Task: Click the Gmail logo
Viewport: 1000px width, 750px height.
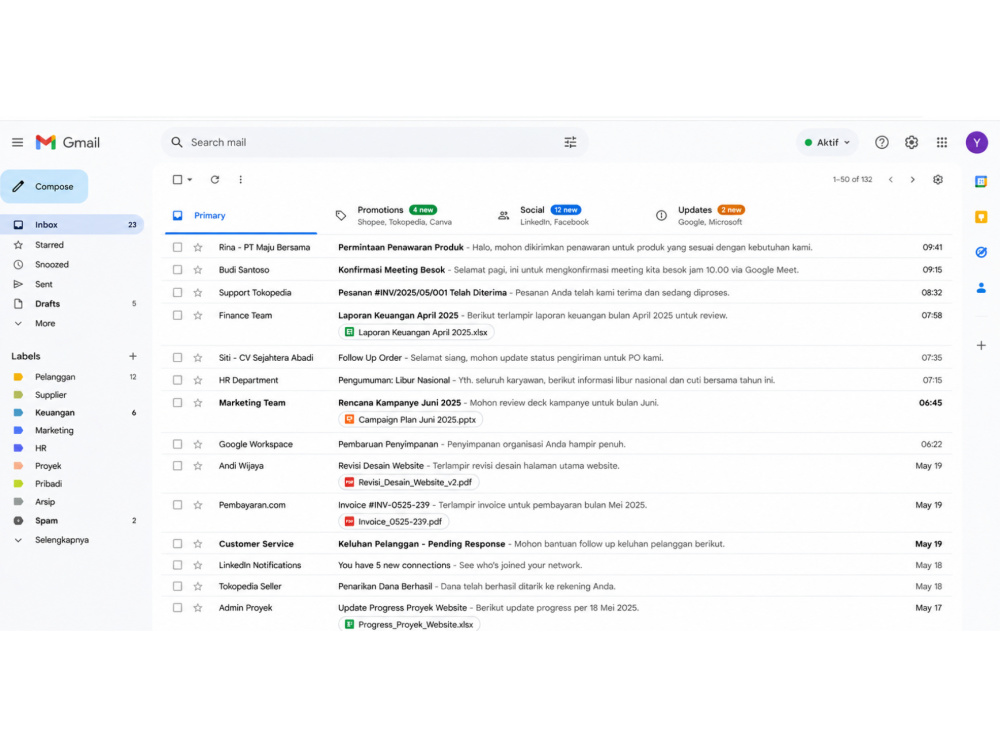Action: (68, 142)
